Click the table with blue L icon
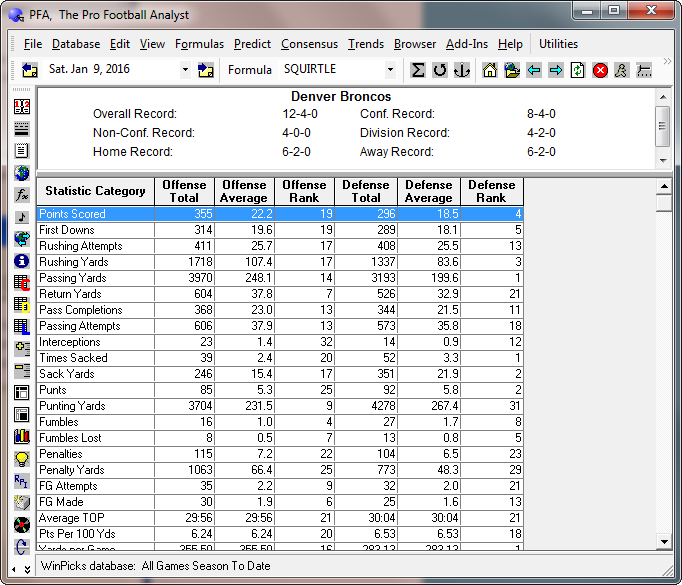The image size is (682, 585). [x=22, y=327]
